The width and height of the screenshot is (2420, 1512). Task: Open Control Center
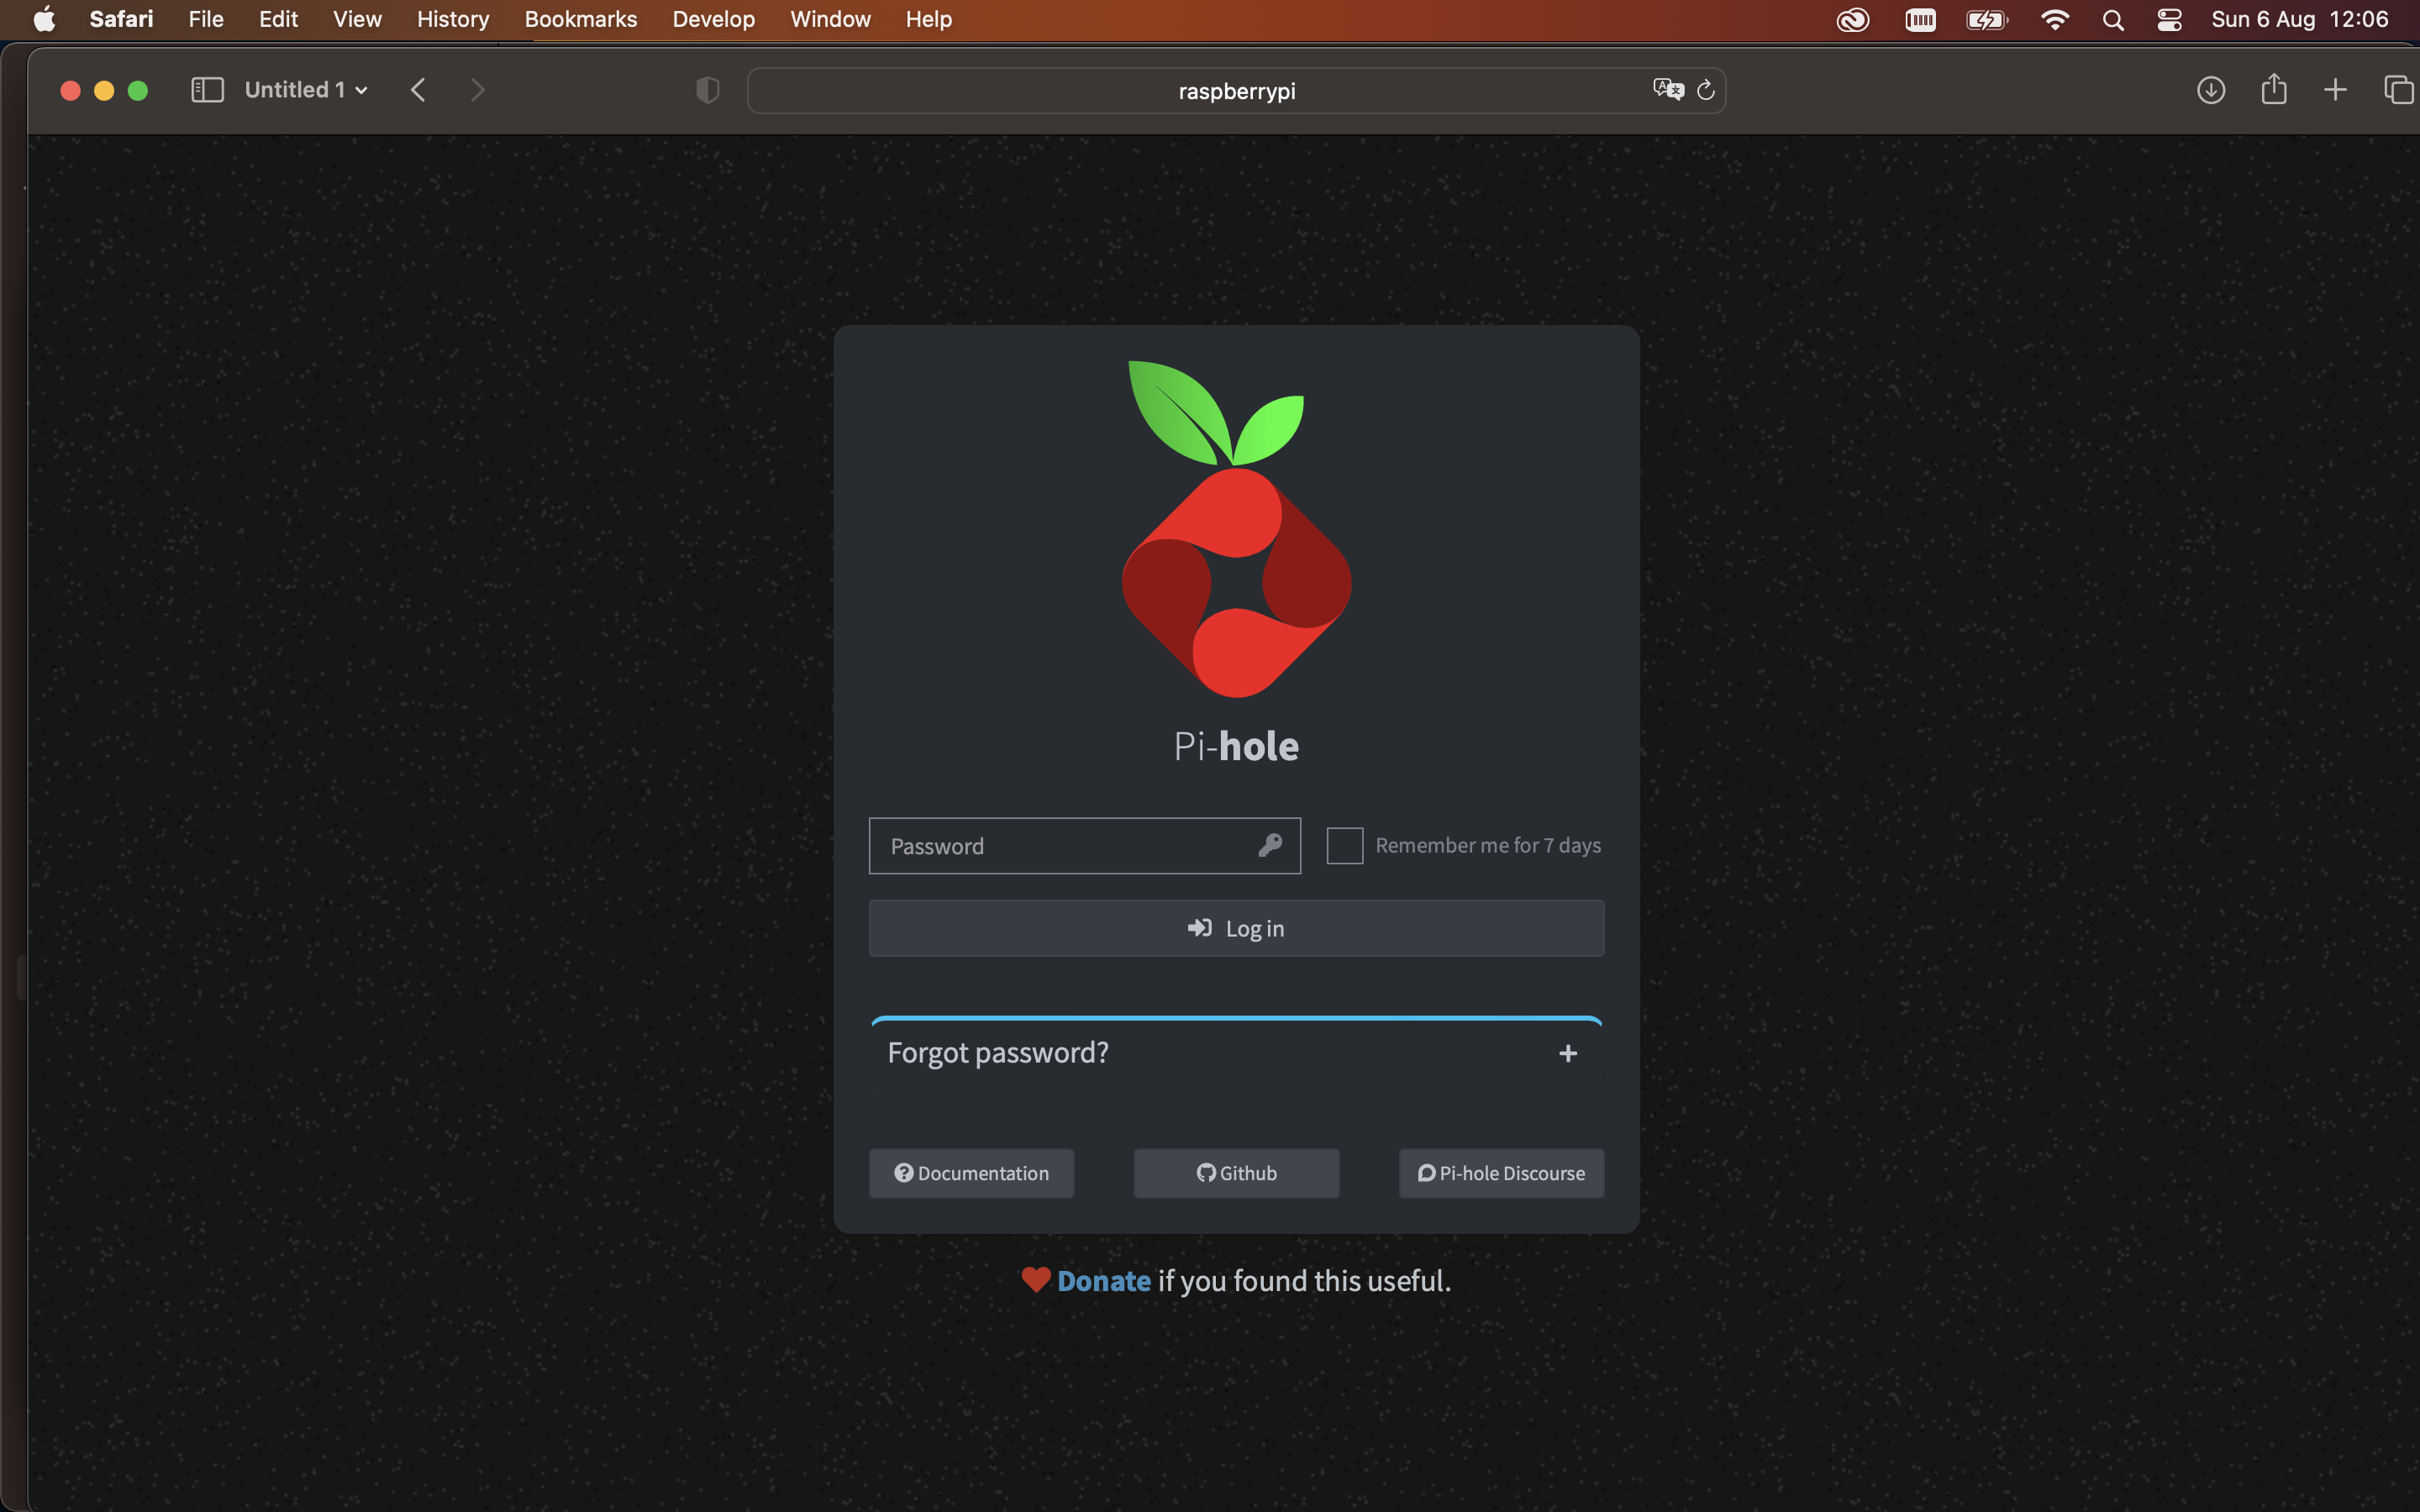2169,19
